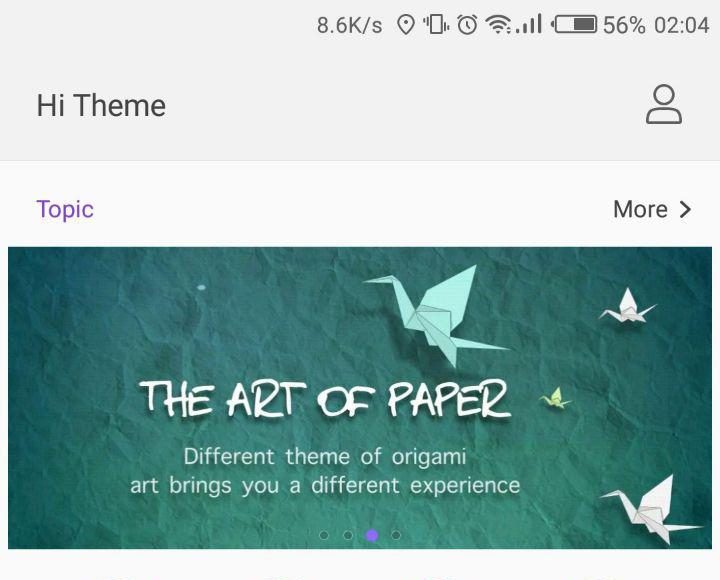
Task: Tap the cellular signal bars icon
Action: [x=529, y=24]
